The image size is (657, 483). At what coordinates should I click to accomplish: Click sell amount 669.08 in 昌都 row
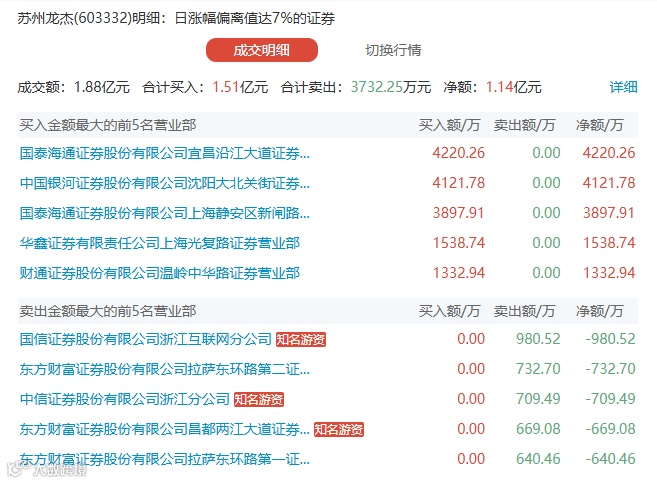(x=538, y=429)
